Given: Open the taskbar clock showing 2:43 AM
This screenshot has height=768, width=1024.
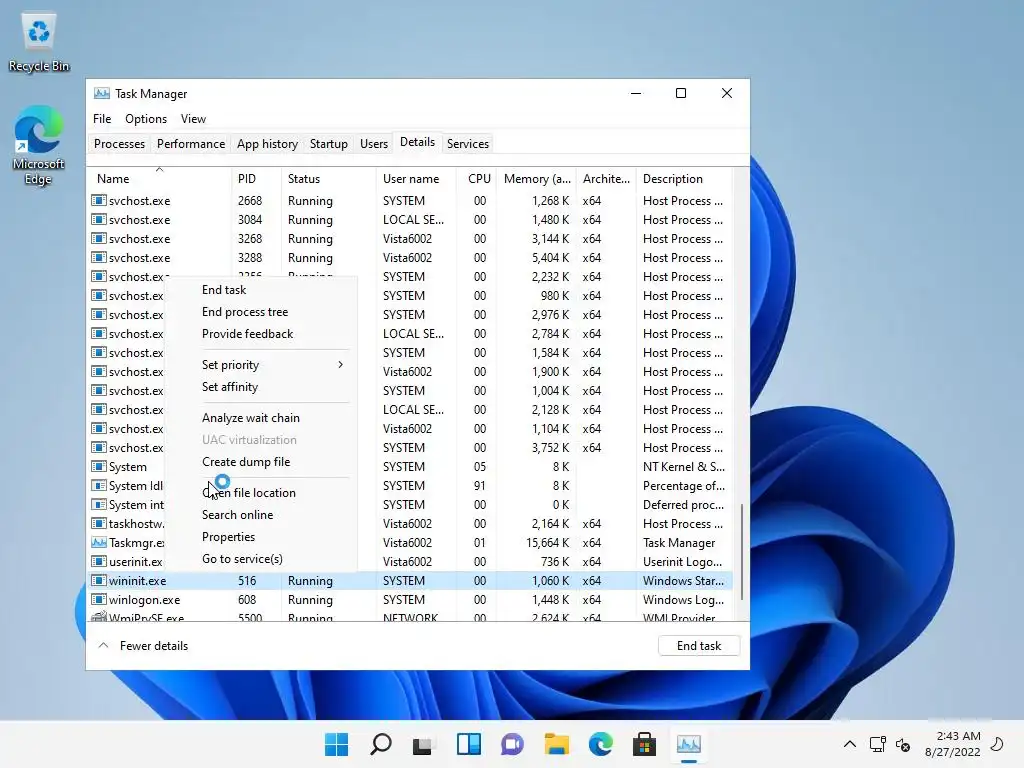Looking at the screenshot, I should coord(953,744).
